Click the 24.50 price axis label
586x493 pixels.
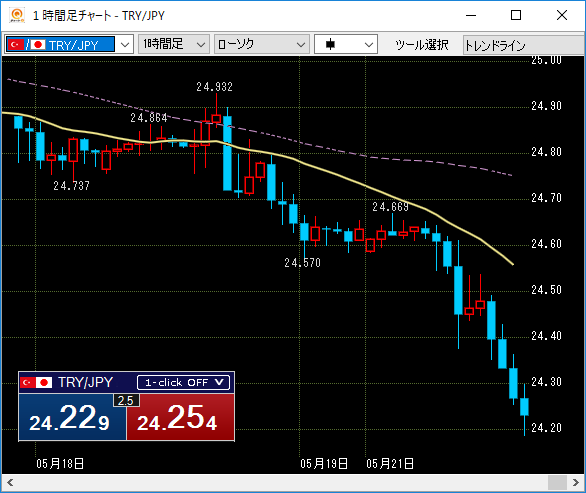(x=546, y=290)
